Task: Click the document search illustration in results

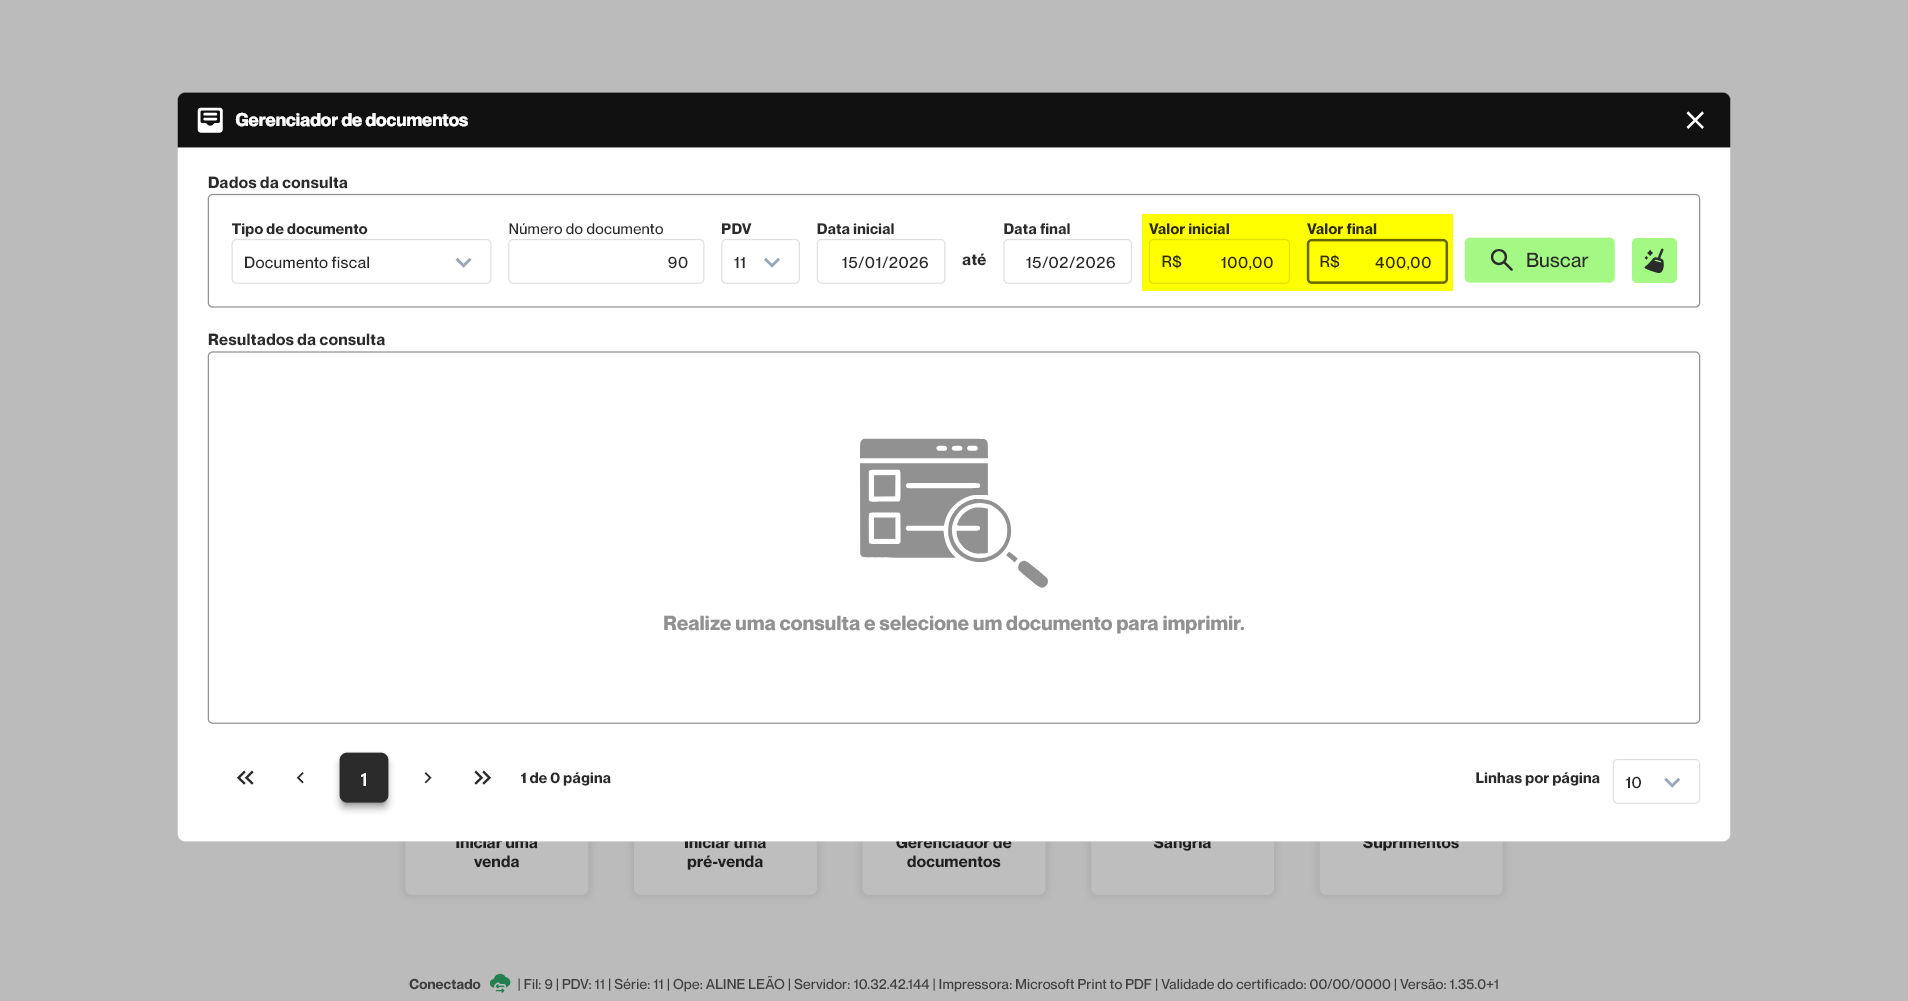Action: (952, 512)
